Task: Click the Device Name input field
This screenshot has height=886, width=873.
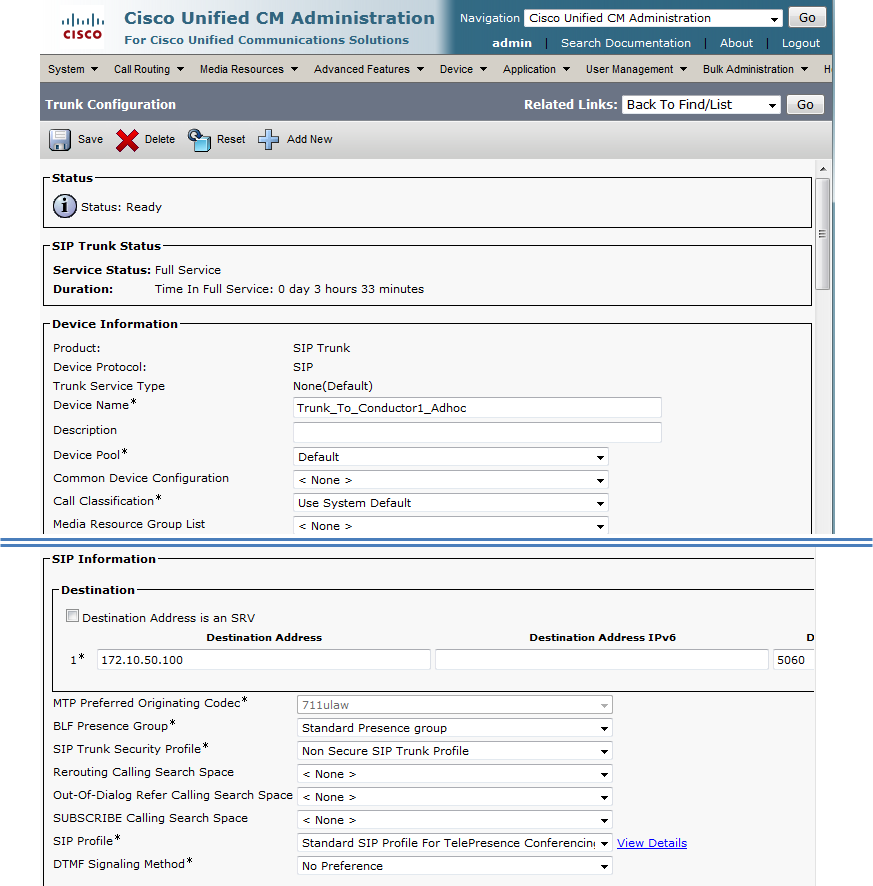Action: pyautogui.click(x=477, y=408)
